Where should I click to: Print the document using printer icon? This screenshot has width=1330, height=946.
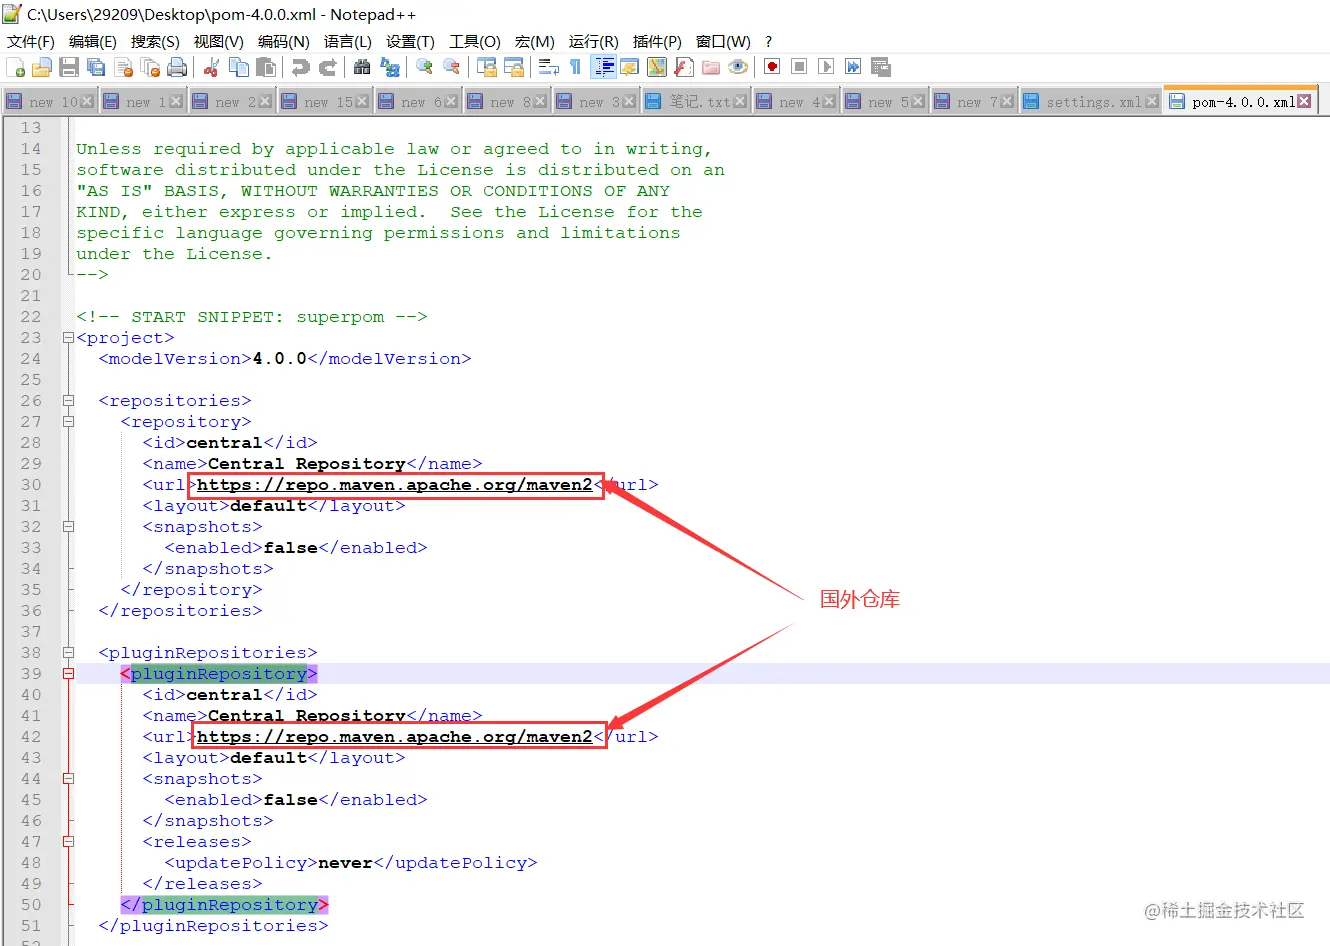click(178, 67)
